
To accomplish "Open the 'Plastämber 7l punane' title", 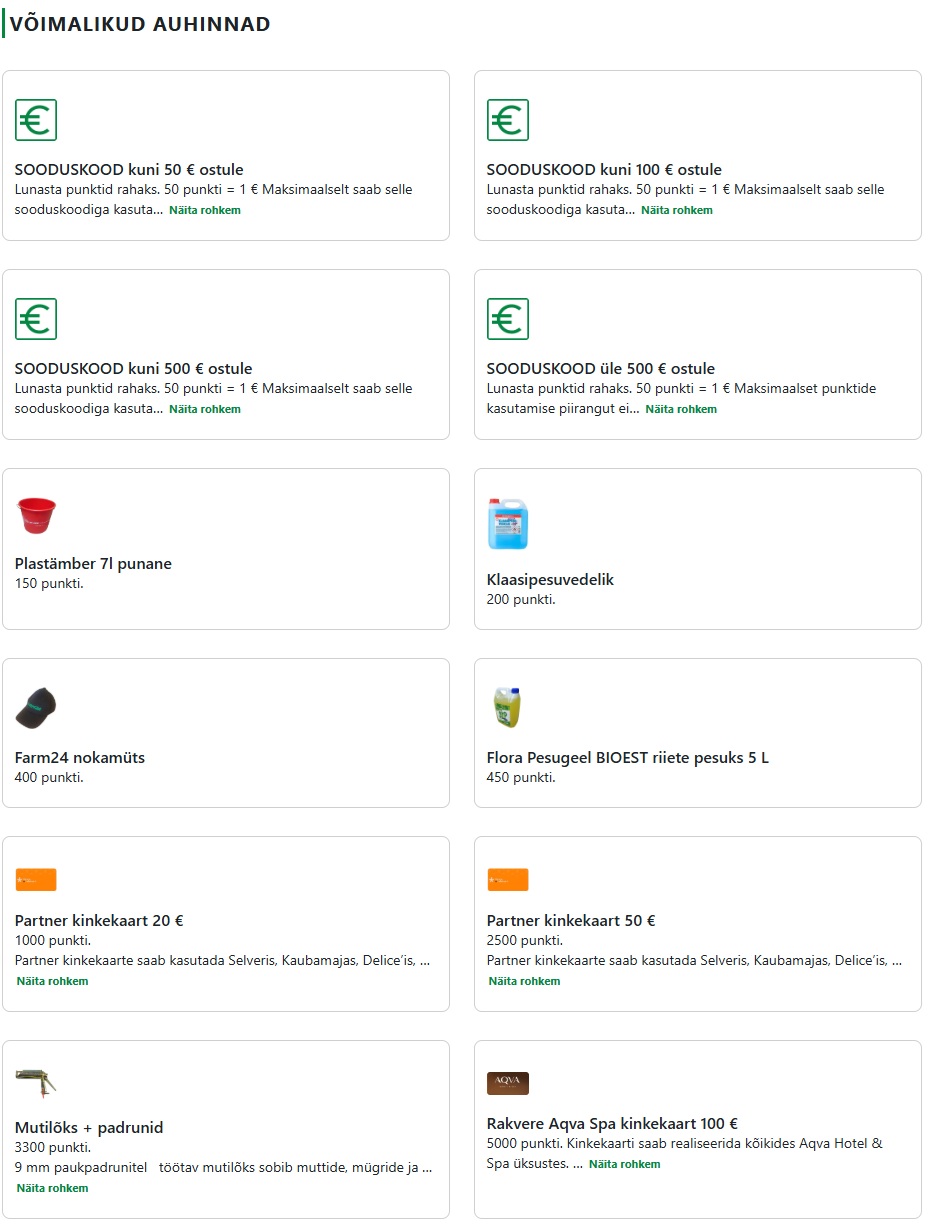I will [x=93, y=564].
